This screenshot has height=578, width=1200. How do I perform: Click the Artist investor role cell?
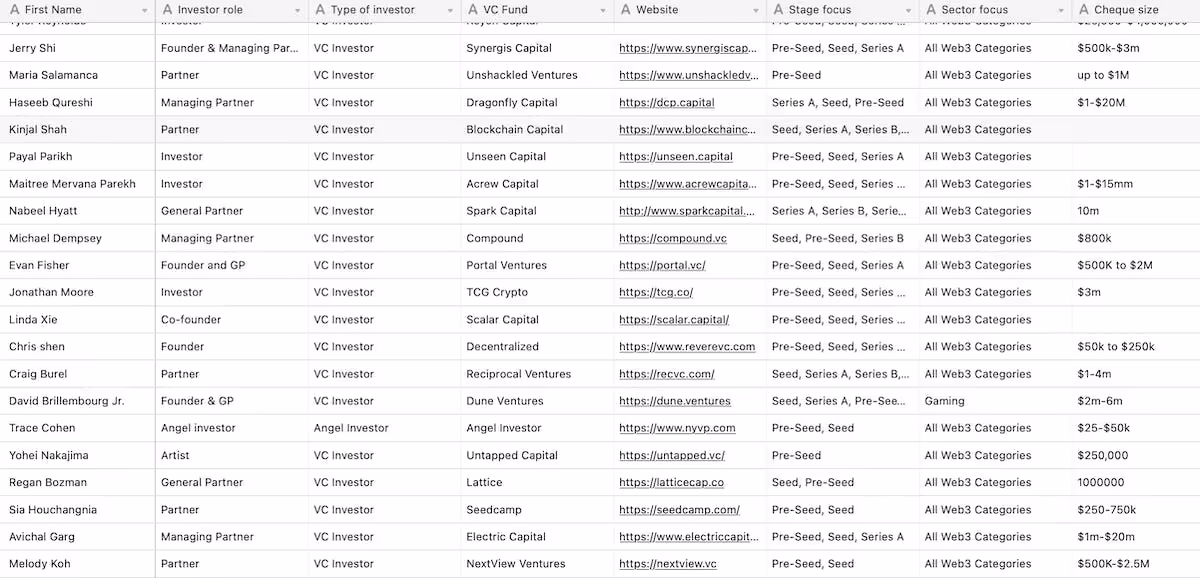tap(232, 455)
